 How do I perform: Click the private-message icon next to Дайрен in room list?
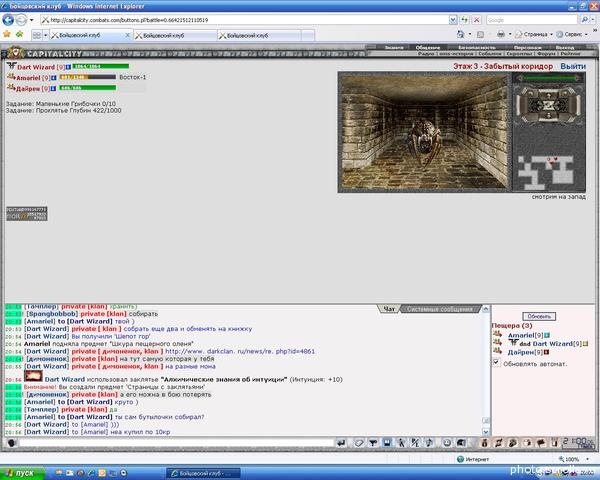click(x=497, y=351)
